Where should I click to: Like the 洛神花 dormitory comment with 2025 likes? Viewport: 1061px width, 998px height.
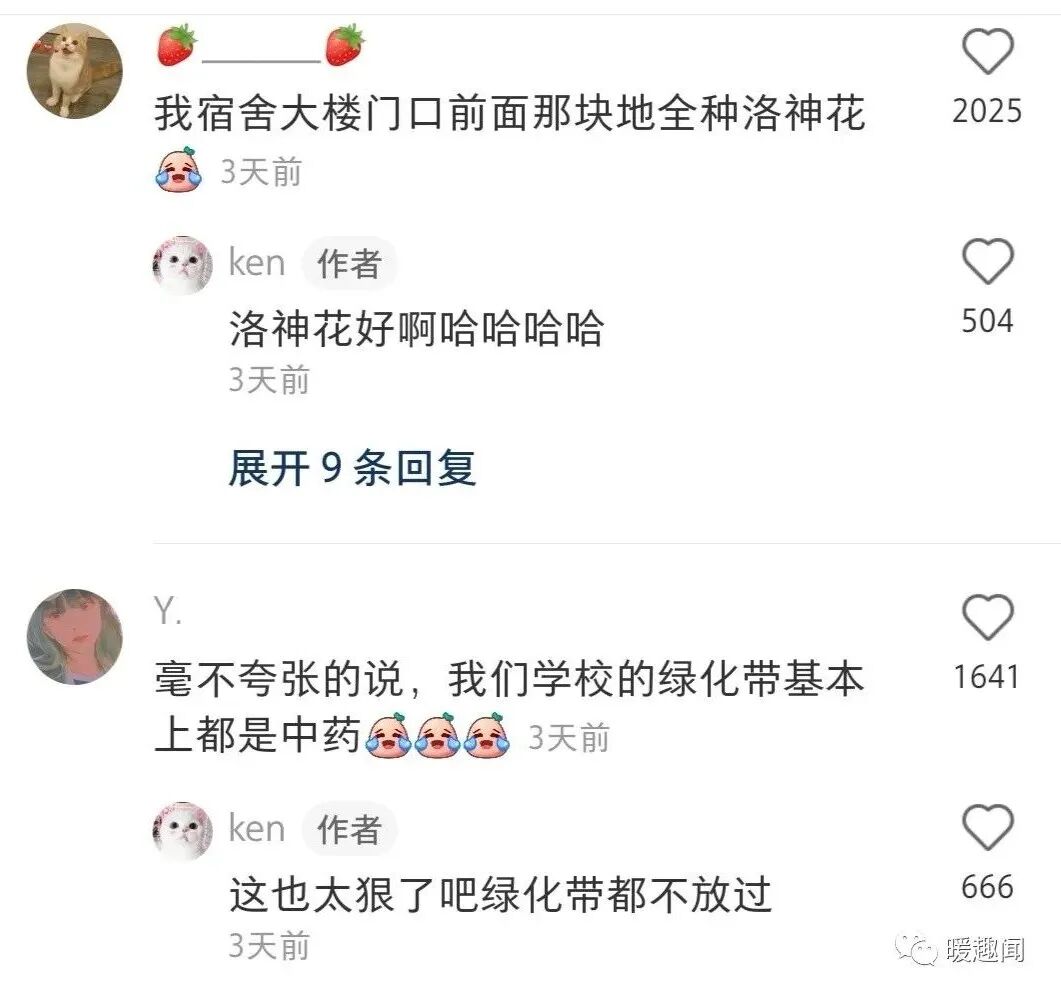point(987,51)
